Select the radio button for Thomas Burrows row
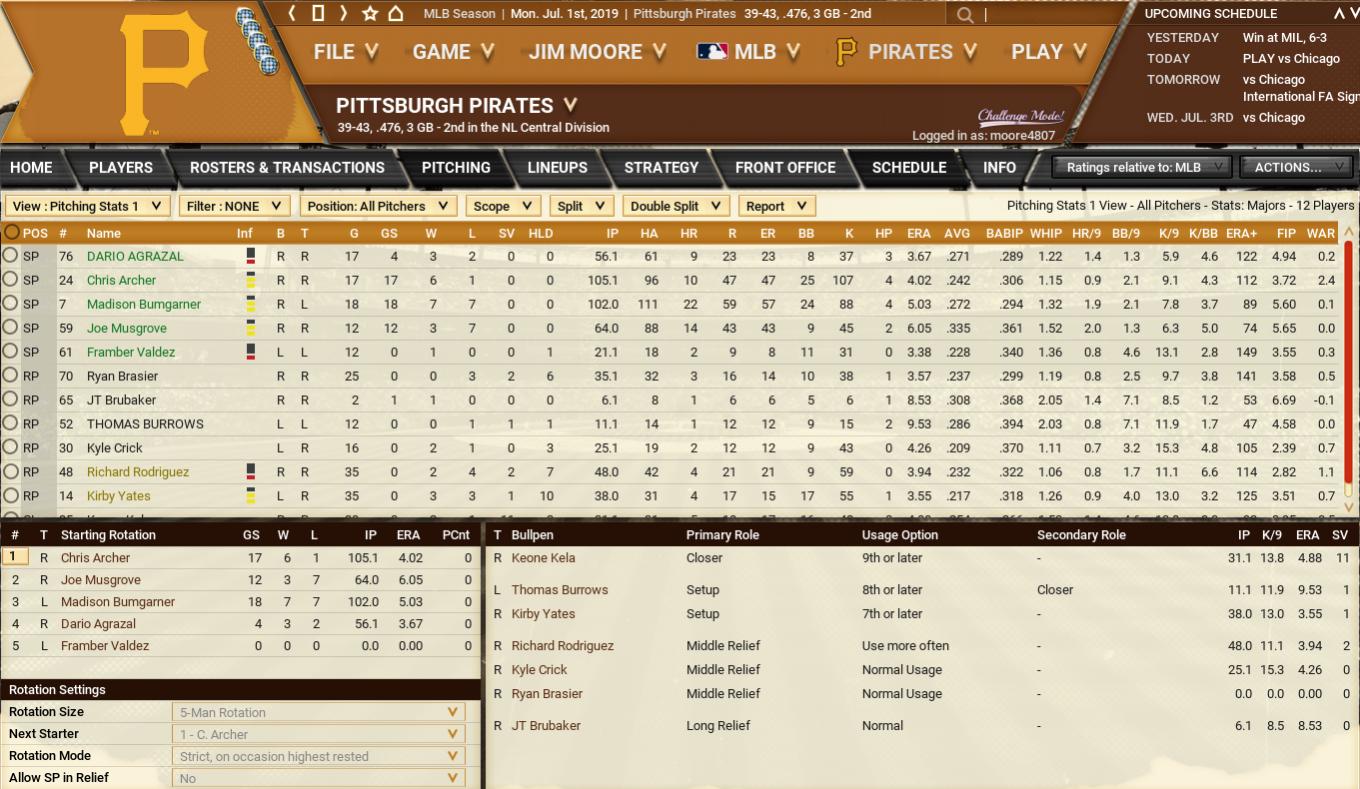 pyautogui.click(x=10, y=424)
